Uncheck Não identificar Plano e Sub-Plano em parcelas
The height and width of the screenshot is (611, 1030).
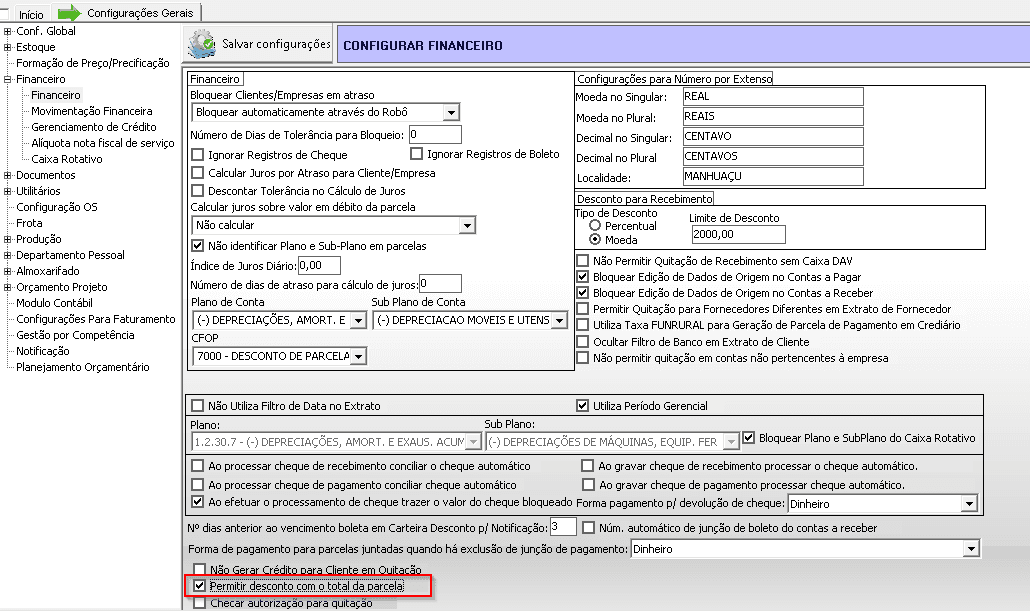coord(198,246)
